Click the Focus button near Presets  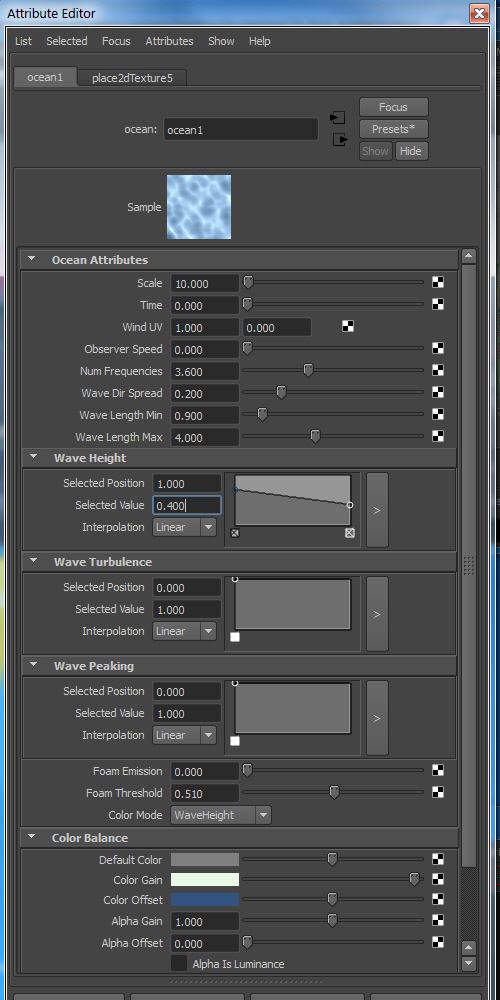pyautogui.click(x=393, y=107)
